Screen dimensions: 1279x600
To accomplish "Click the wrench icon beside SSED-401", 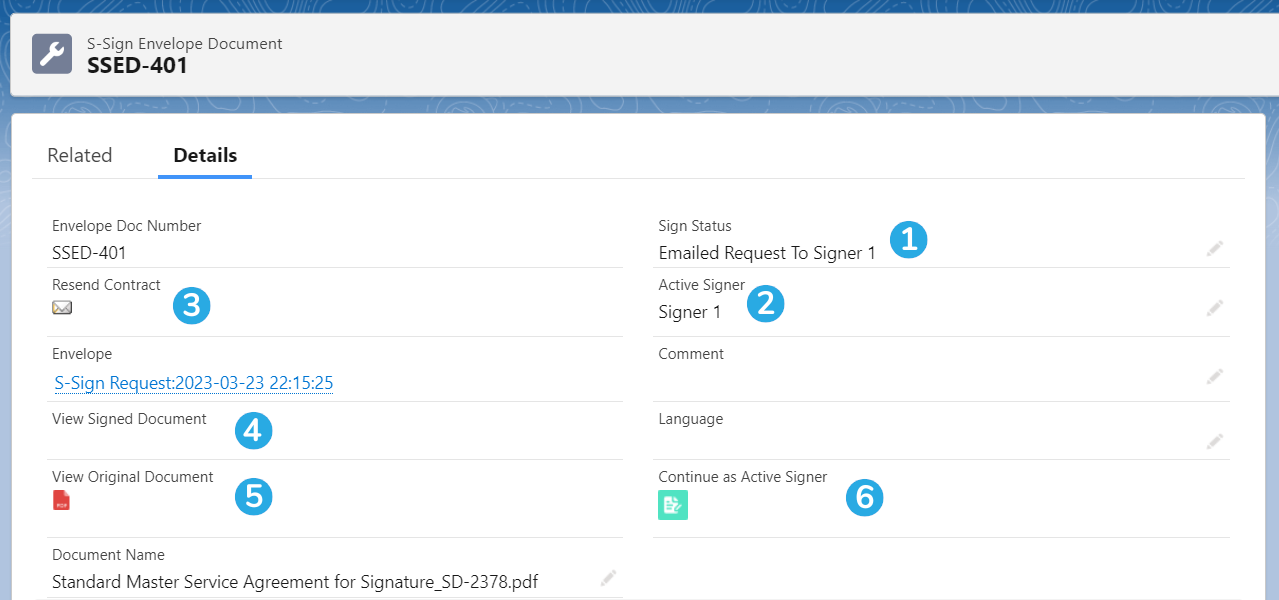I will (x=52, y=54).
